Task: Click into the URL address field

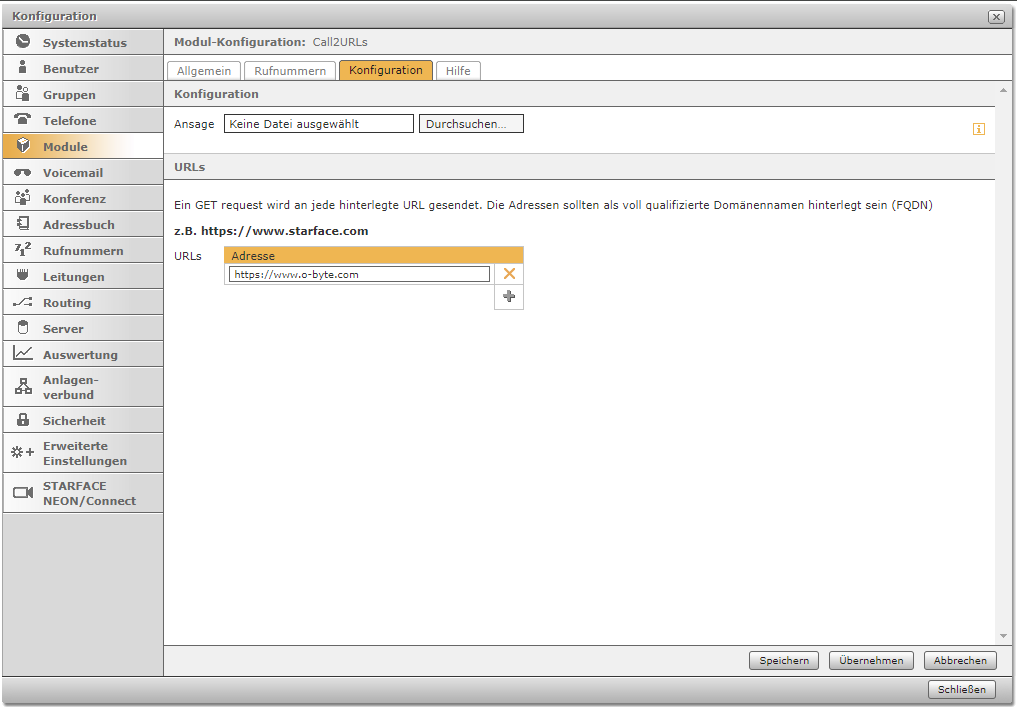Action: tap(359, 274)
